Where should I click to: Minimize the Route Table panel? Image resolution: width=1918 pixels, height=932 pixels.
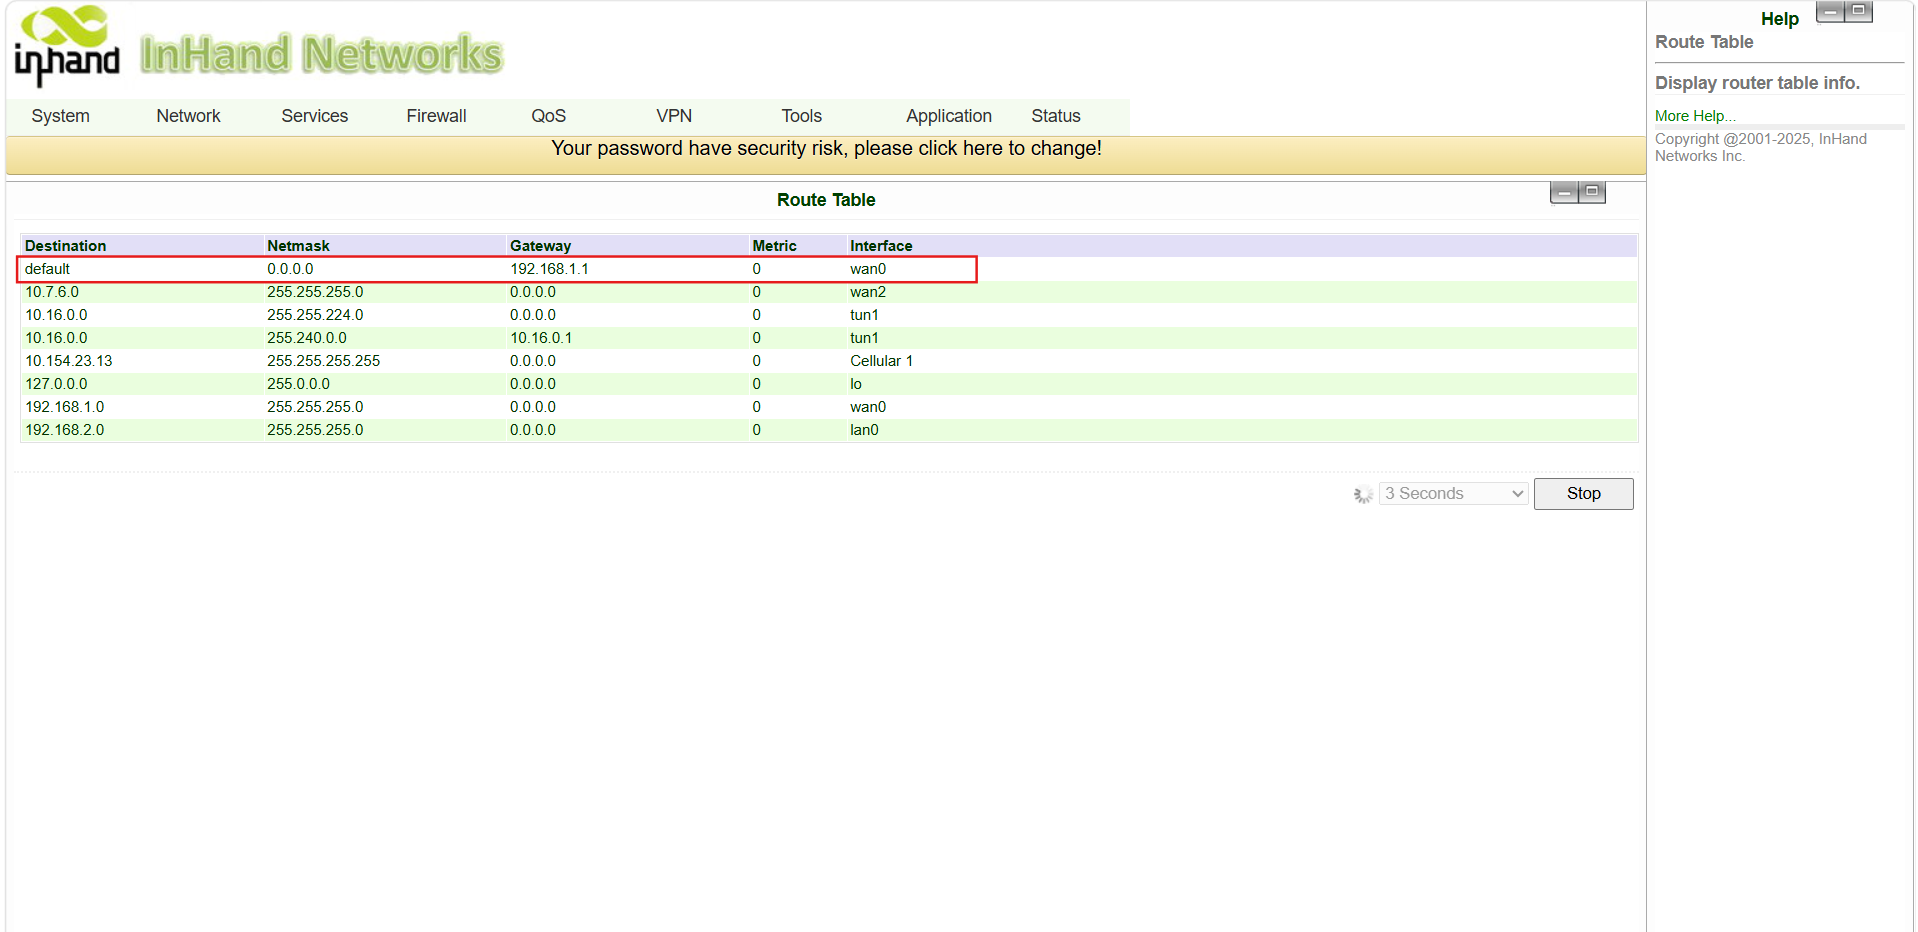[1564, 192]
